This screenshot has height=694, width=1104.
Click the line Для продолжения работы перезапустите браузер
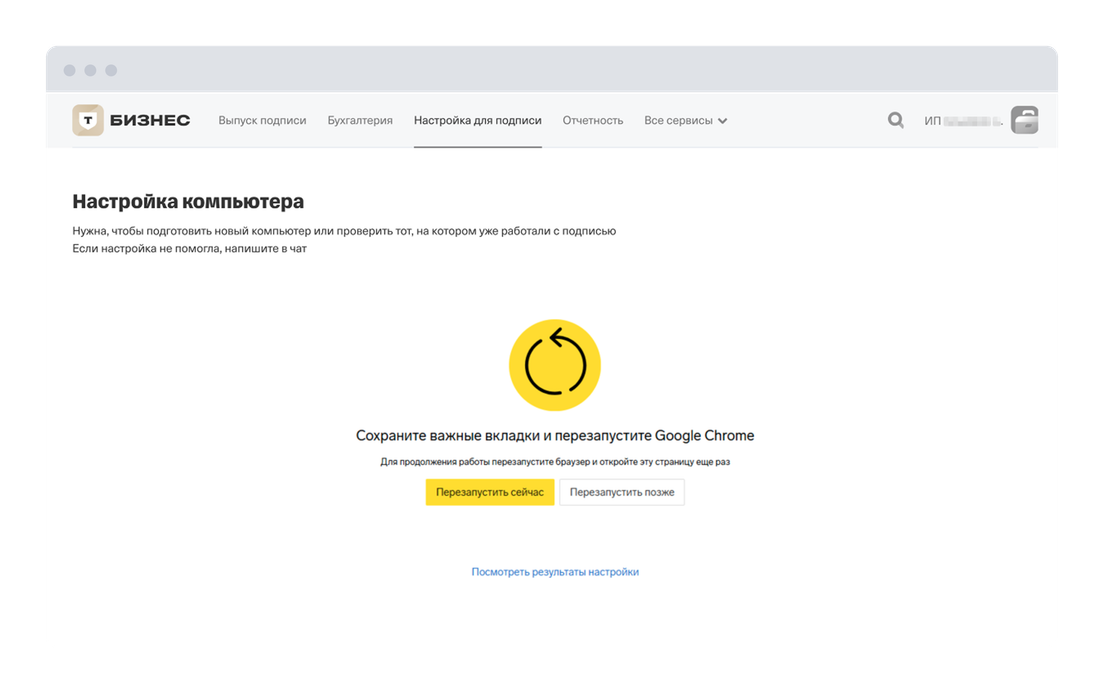pyautogui.click(x=555, y=462)
